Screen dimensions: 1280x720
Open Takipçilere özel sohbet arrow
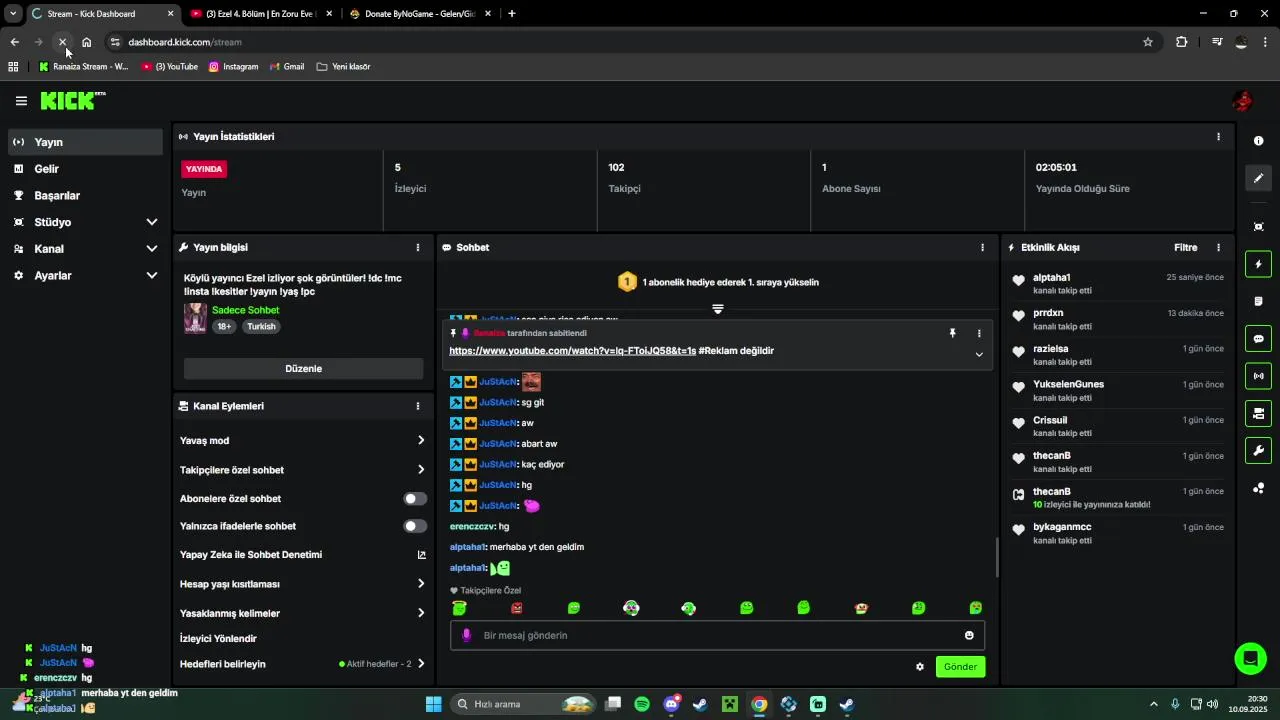pos(421,470)
